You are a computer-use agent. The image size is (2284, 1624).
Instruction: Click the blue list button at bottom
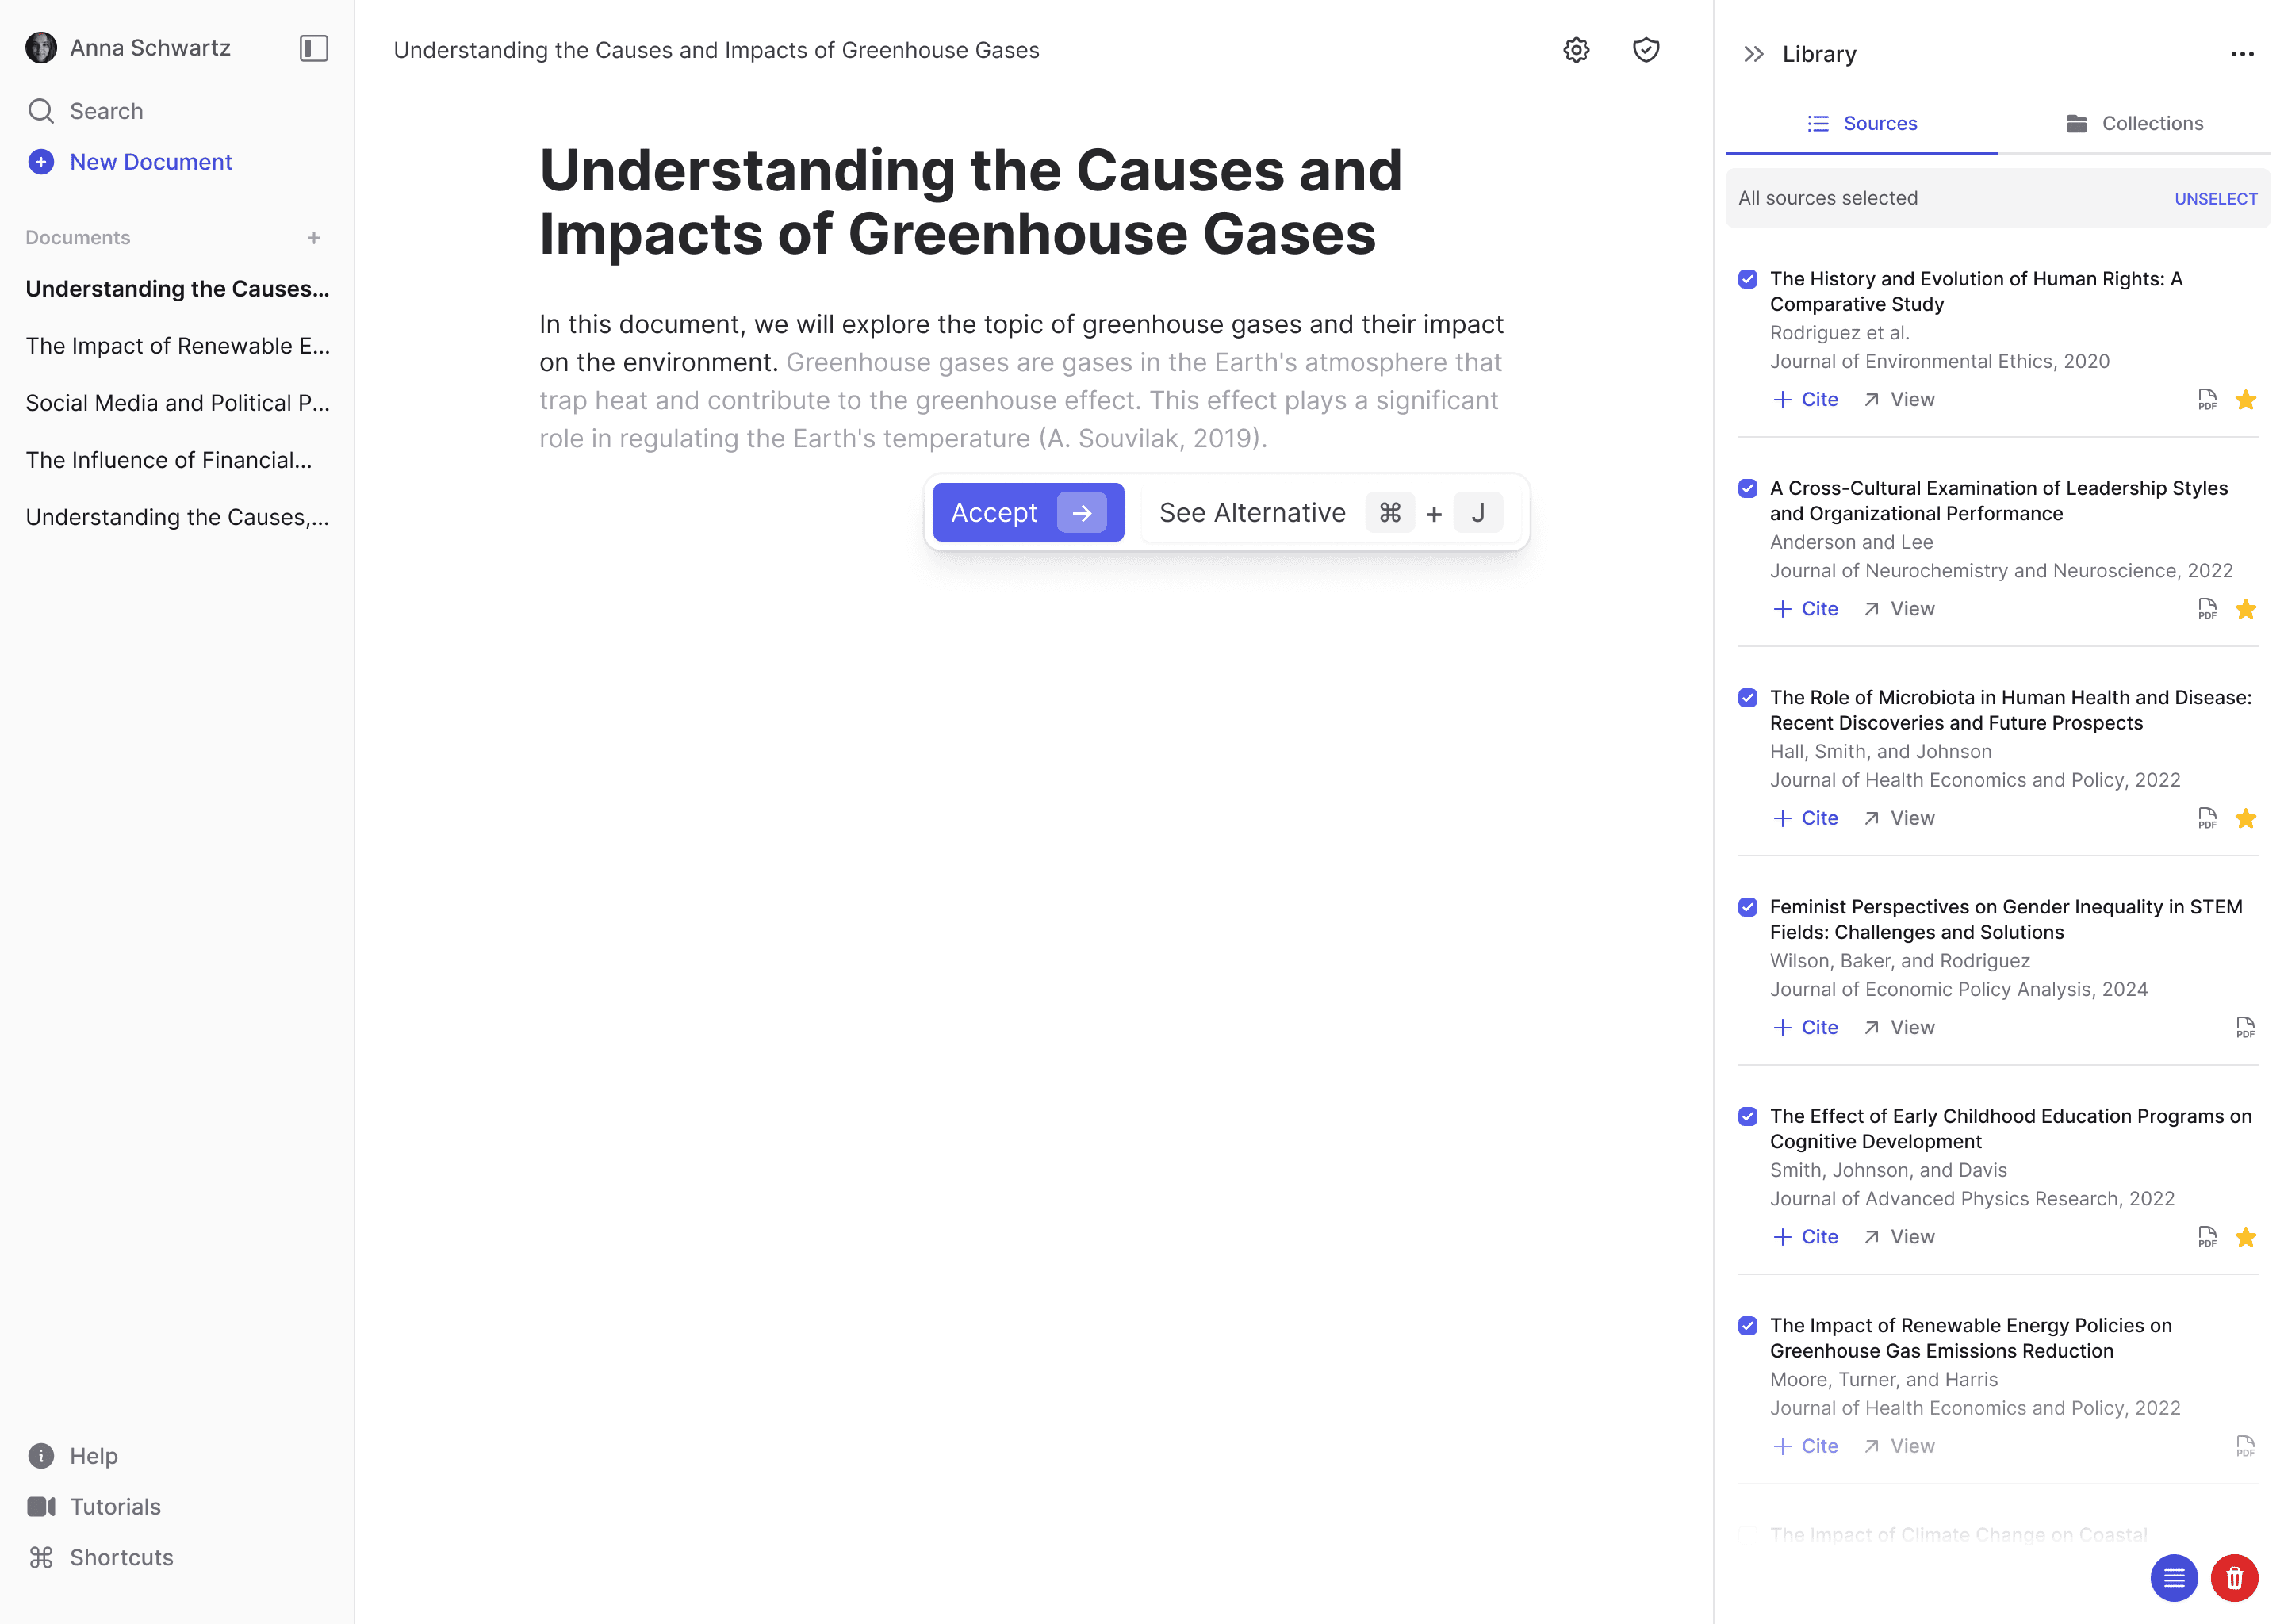click(x=2173, y=1578)
